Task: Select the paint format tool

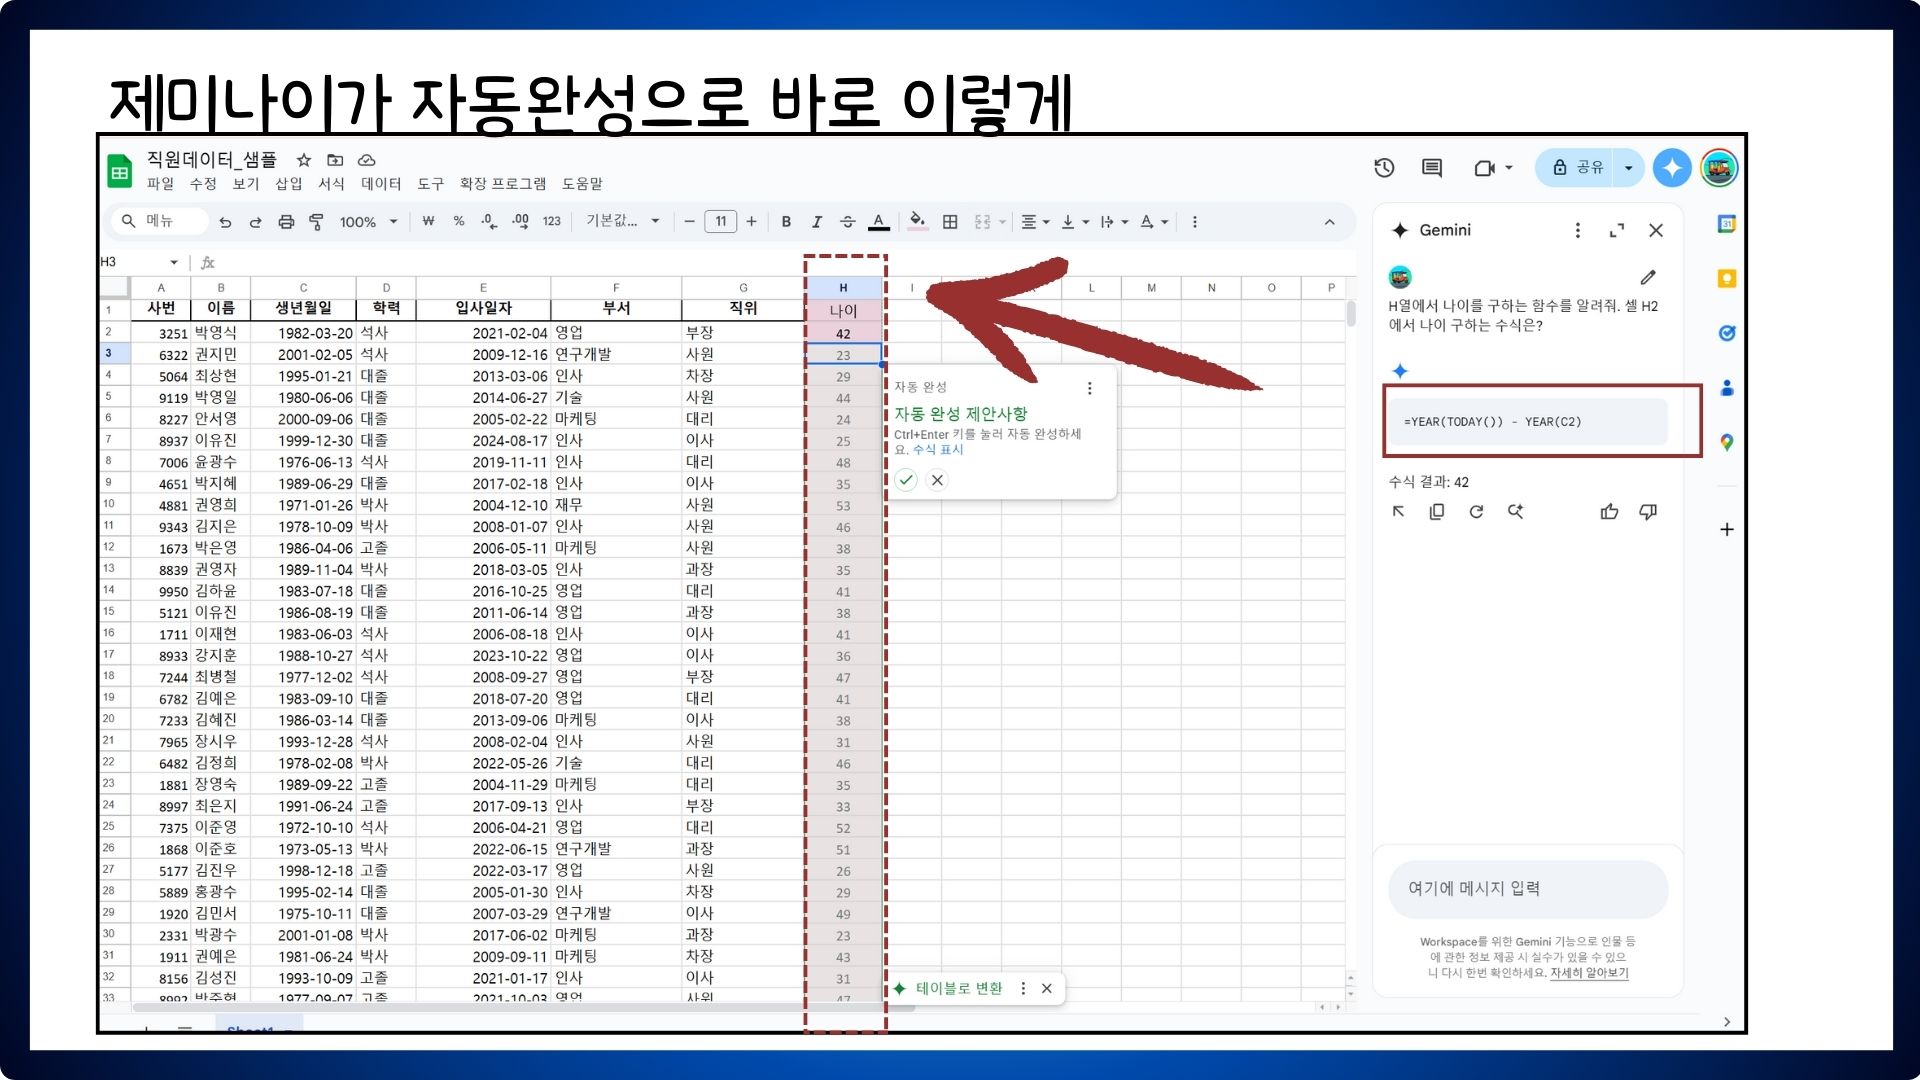Action: (x=316, y=222)
